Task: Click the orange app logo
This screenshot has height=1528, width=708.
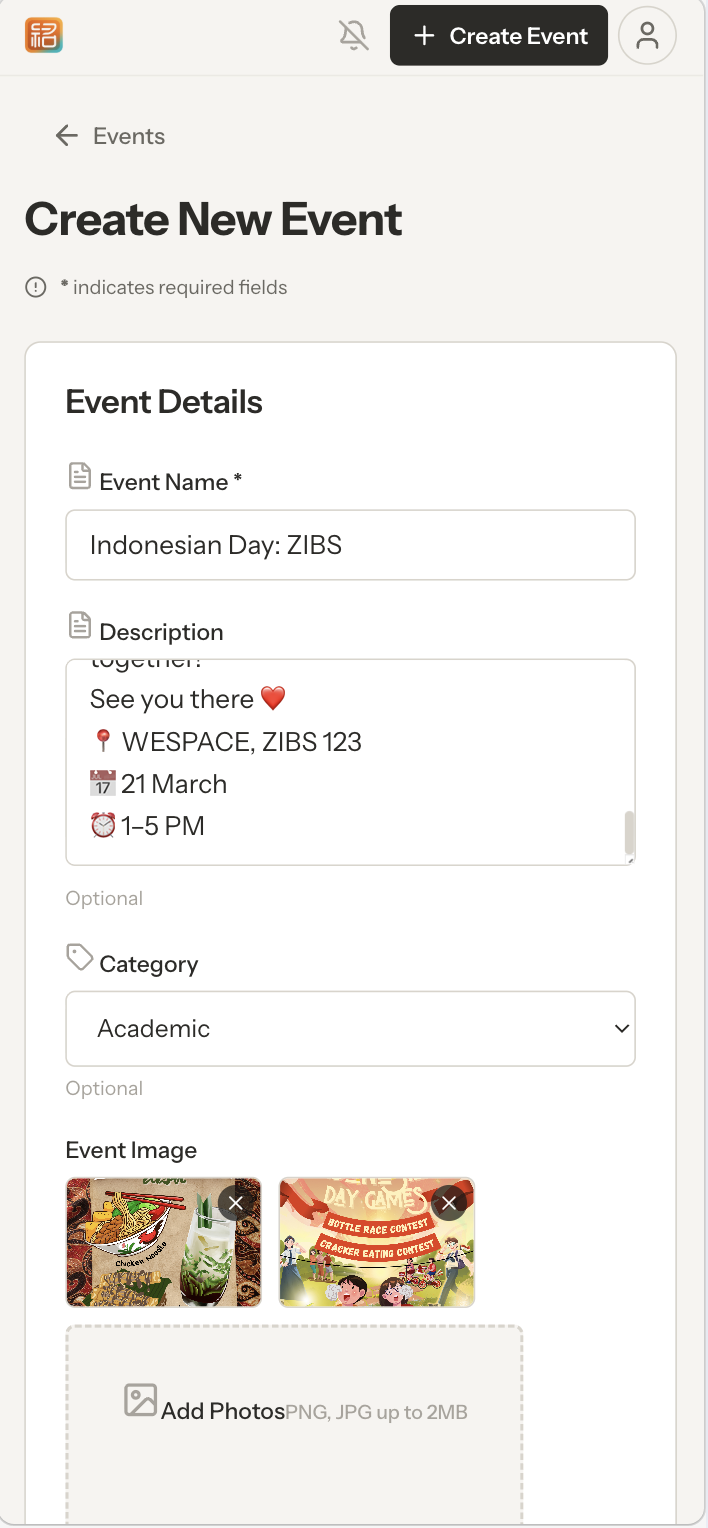Action: (x=44, y=35)
